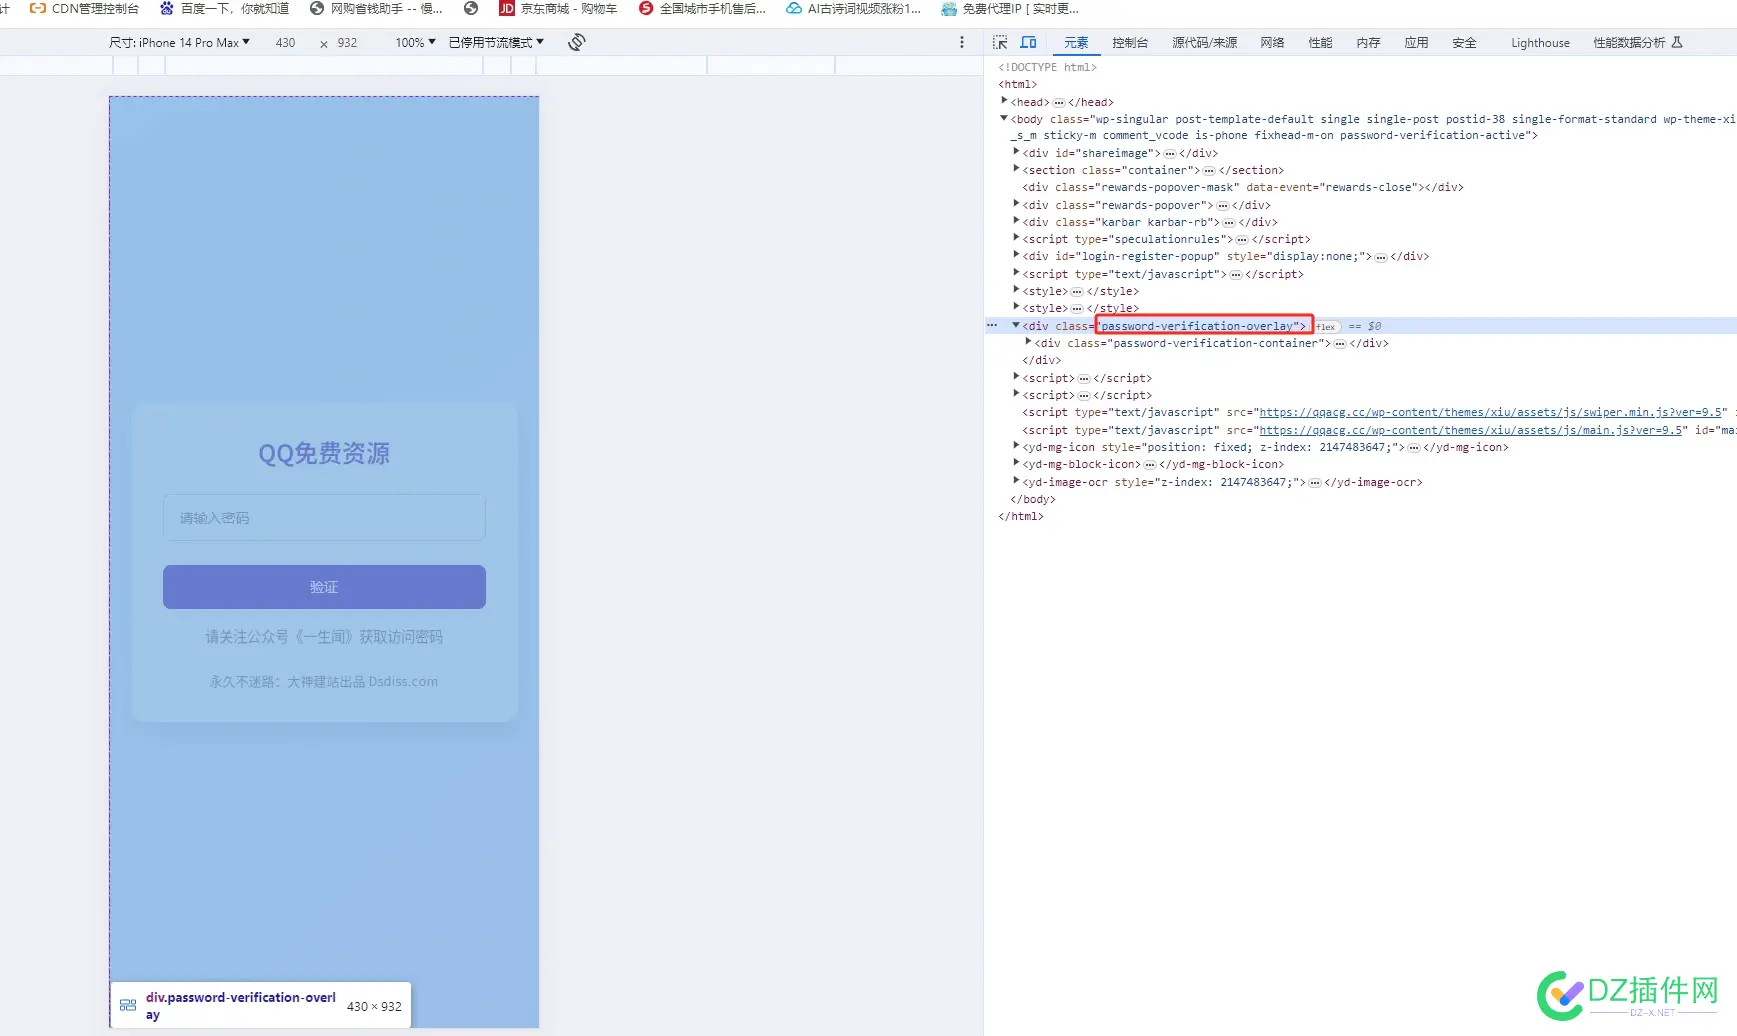
Task: Collapse the password-verification-overlay div
Action: 1016,325
